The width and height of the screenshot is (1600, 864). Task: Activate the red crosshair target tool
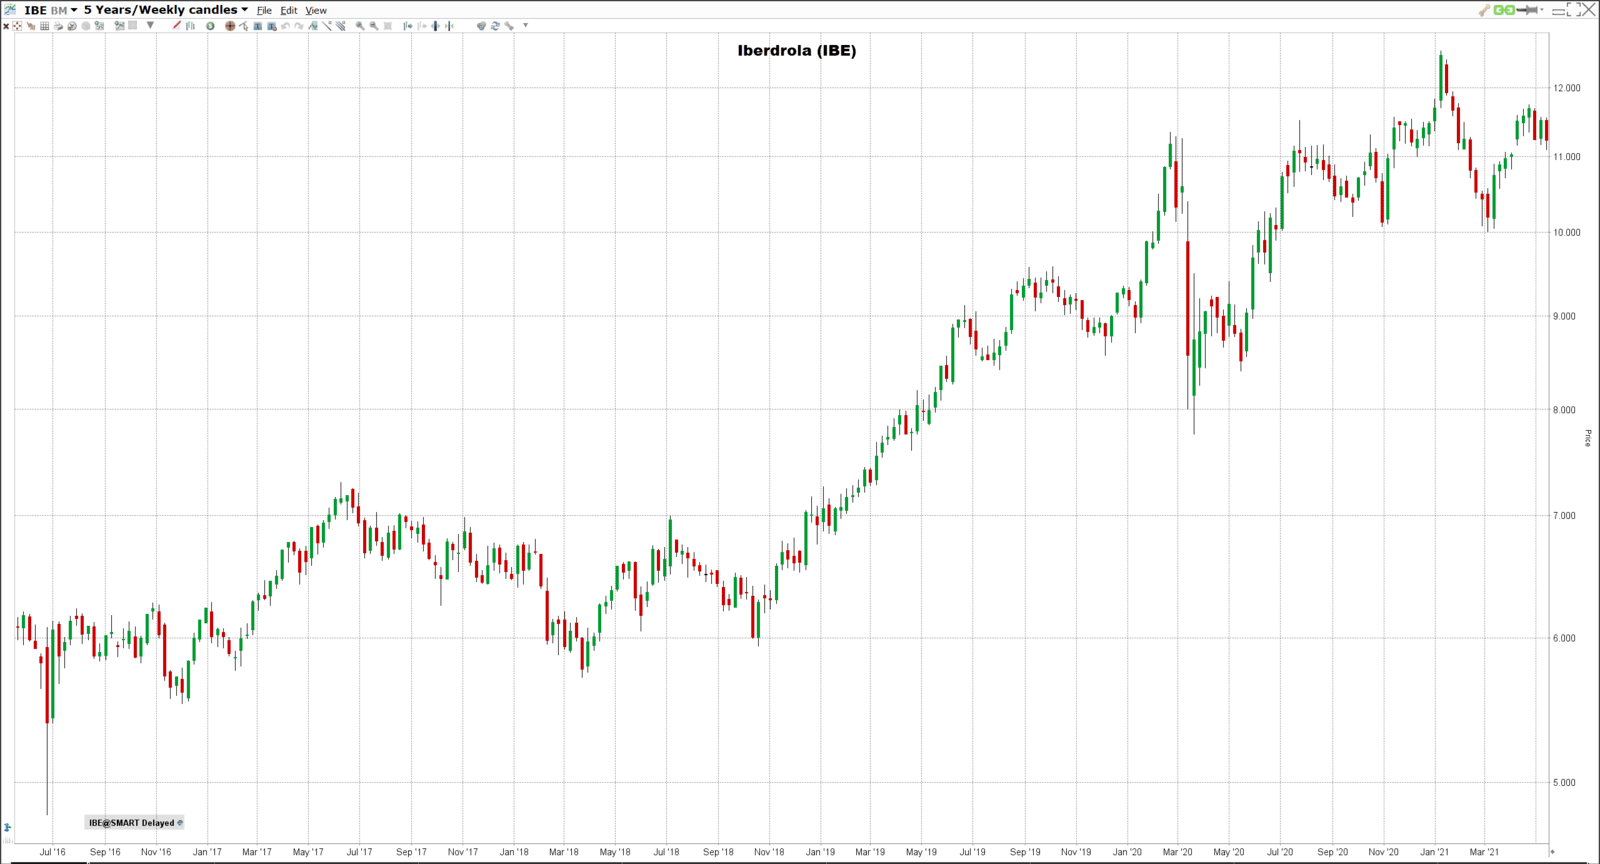click(x=230, y=26)
